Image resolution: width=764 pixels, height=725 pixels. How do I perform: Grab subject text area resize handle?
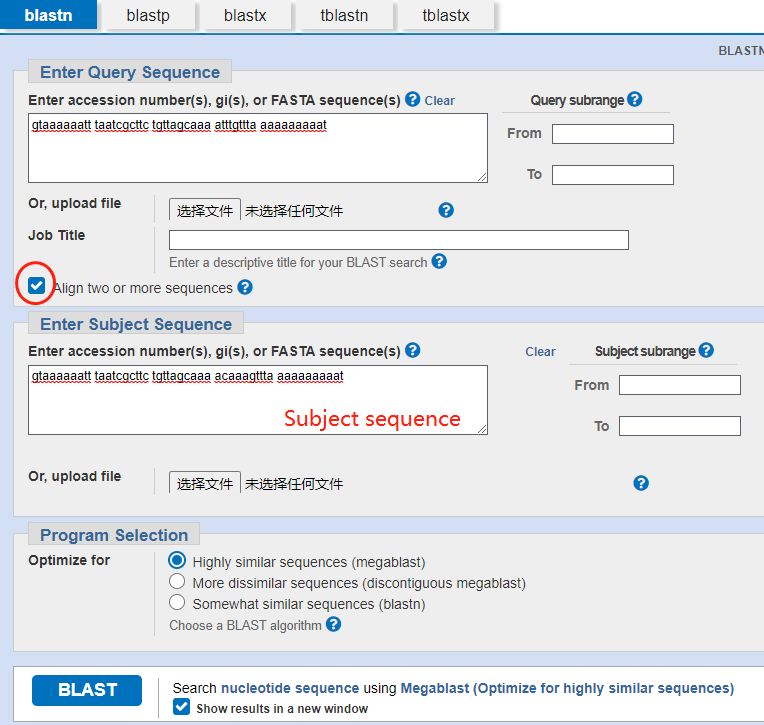coord(482,429)
